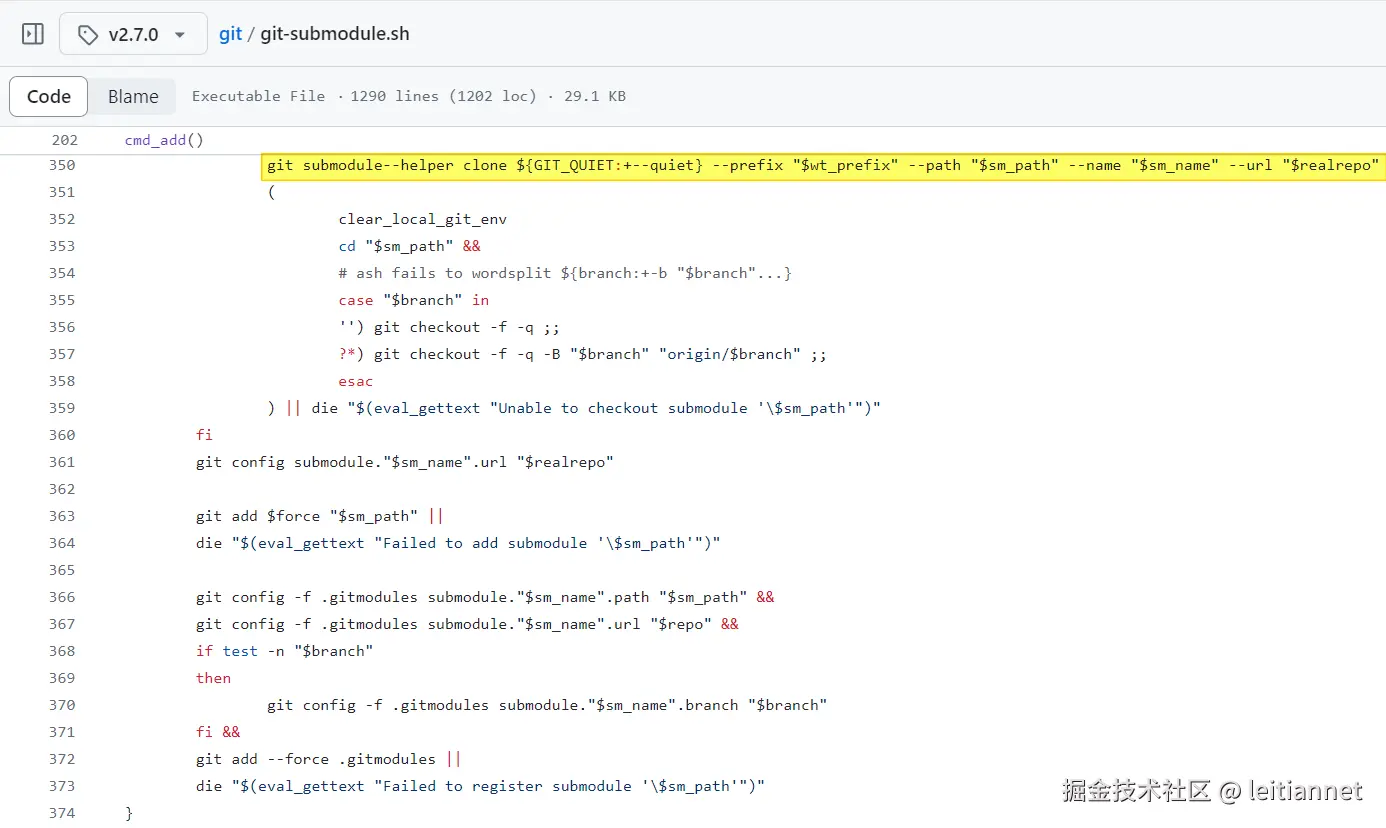Viewport: 1386px width, 828px height.
Task: Select line number 363
Action: pyautogui.click(x=62, y=516)
